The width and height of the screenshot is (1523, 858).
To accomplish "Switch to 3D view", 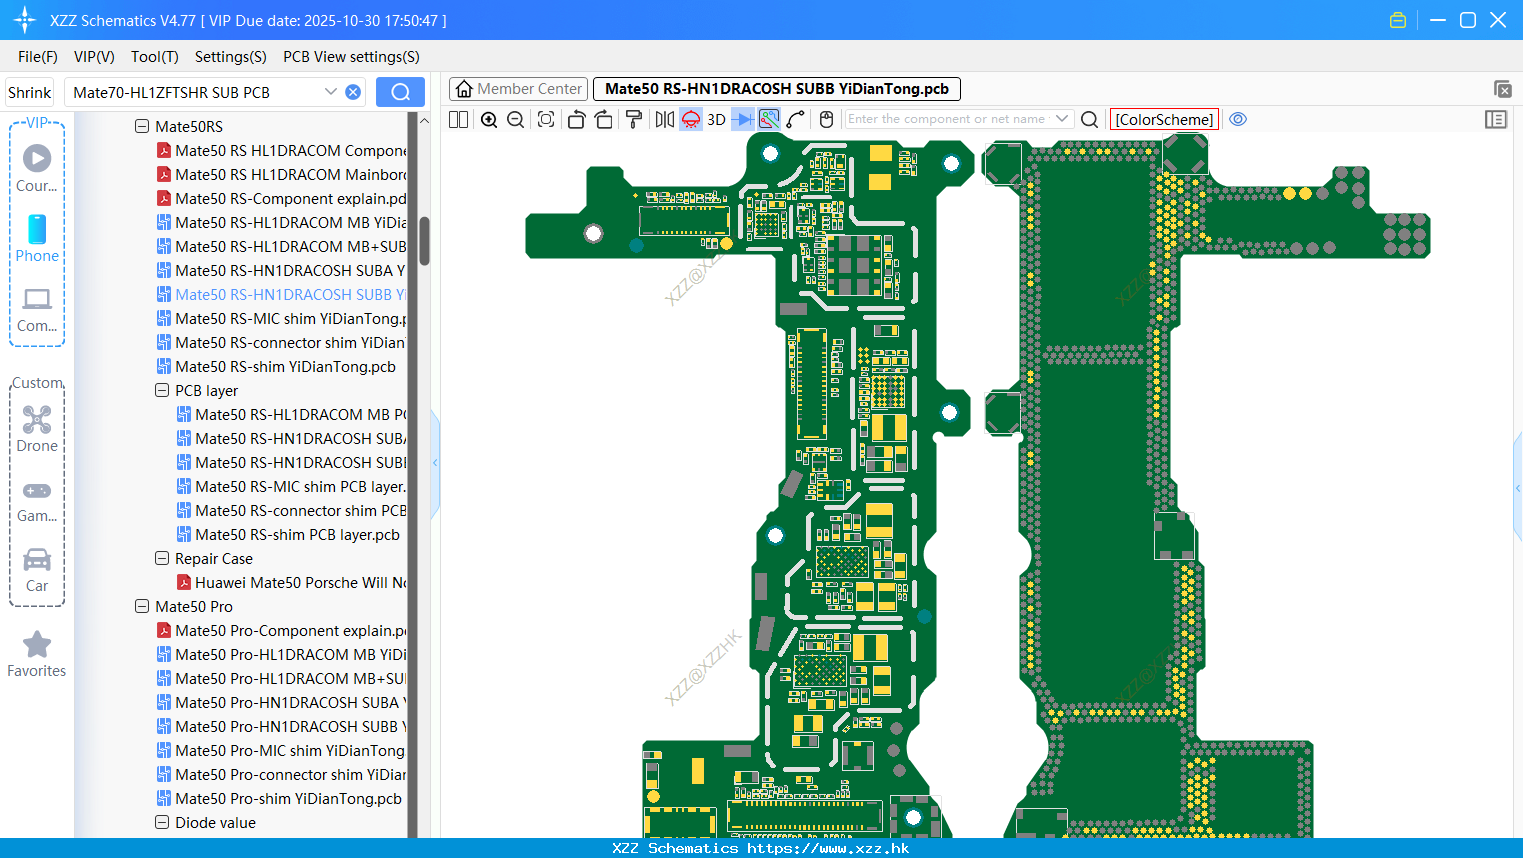I will 716,119.
